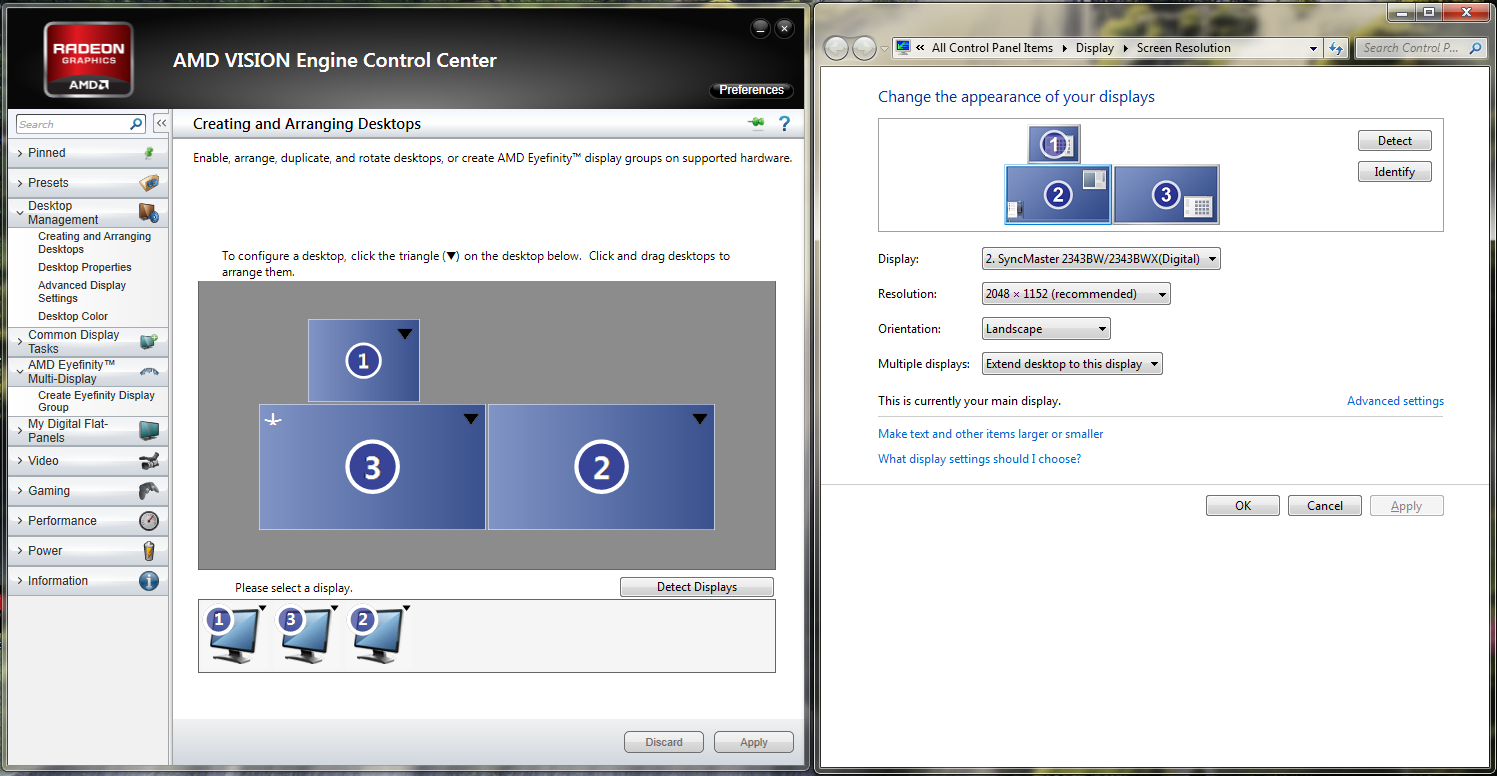Screen dimensions: 1497x776
Task: Click the Search Control Panel field
Action: [x=1421, y=48]
